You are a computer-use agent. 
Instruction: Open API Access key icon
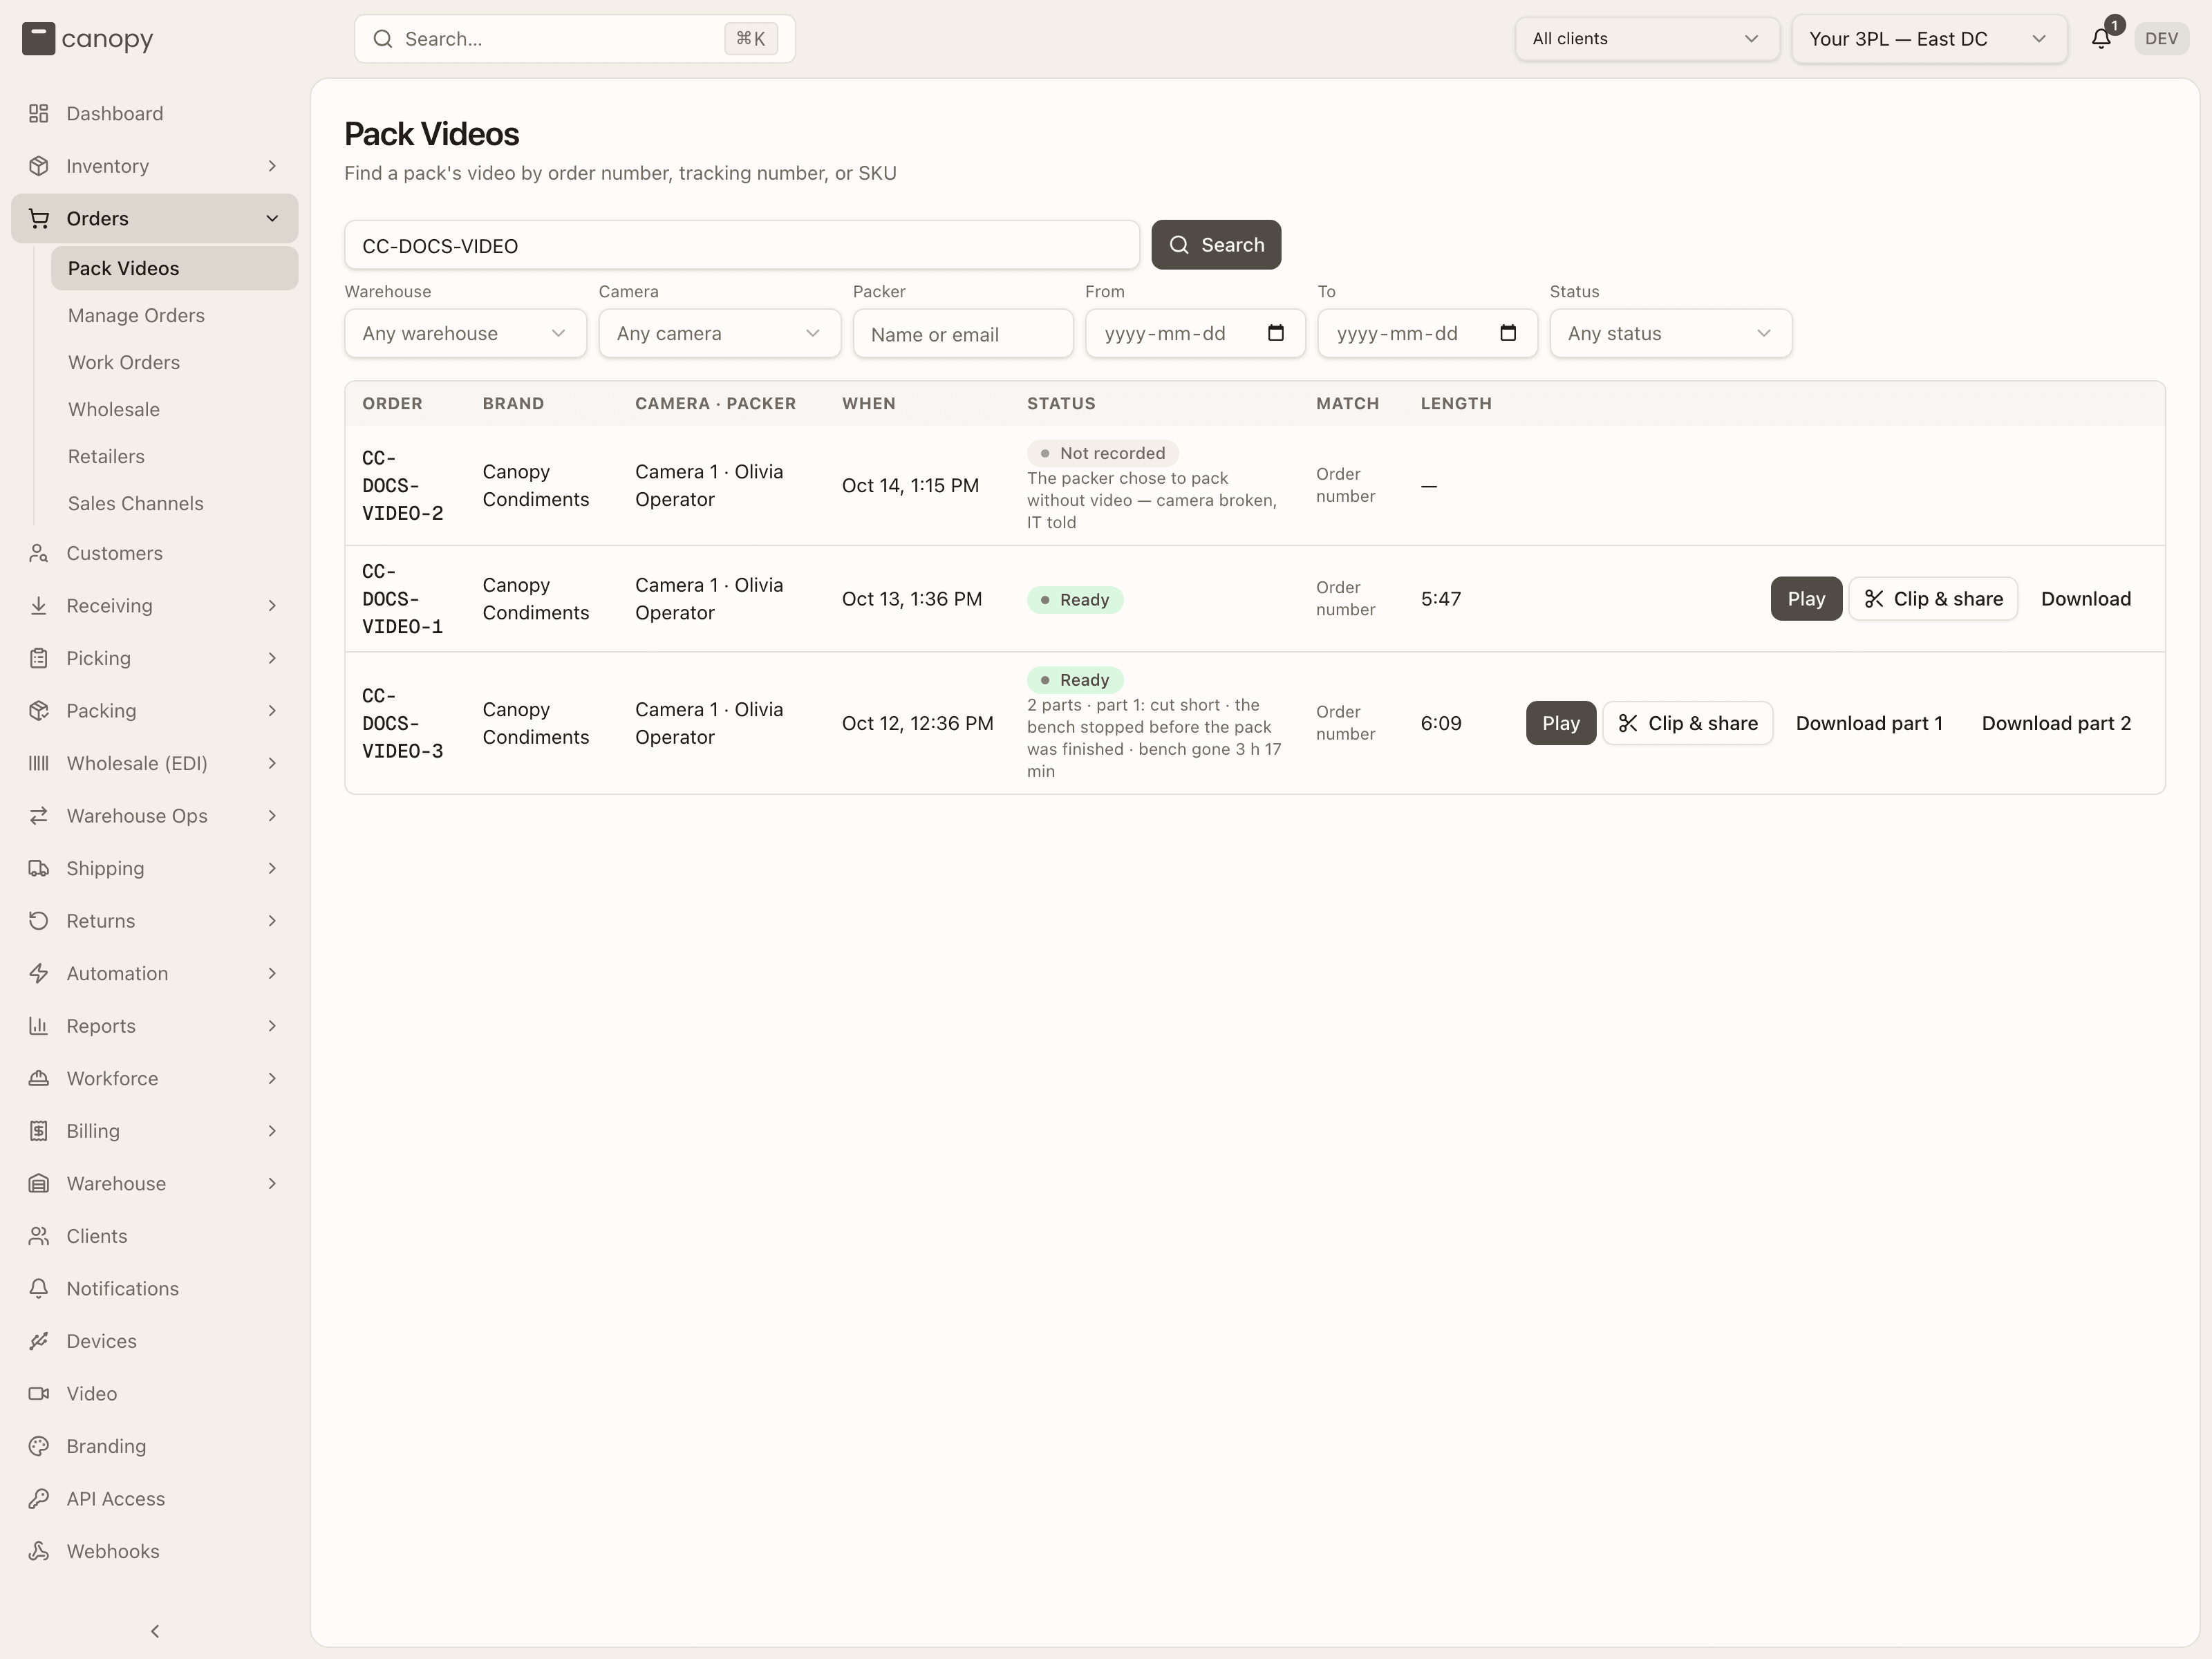pyautogui.click(x=39, y=1498)
